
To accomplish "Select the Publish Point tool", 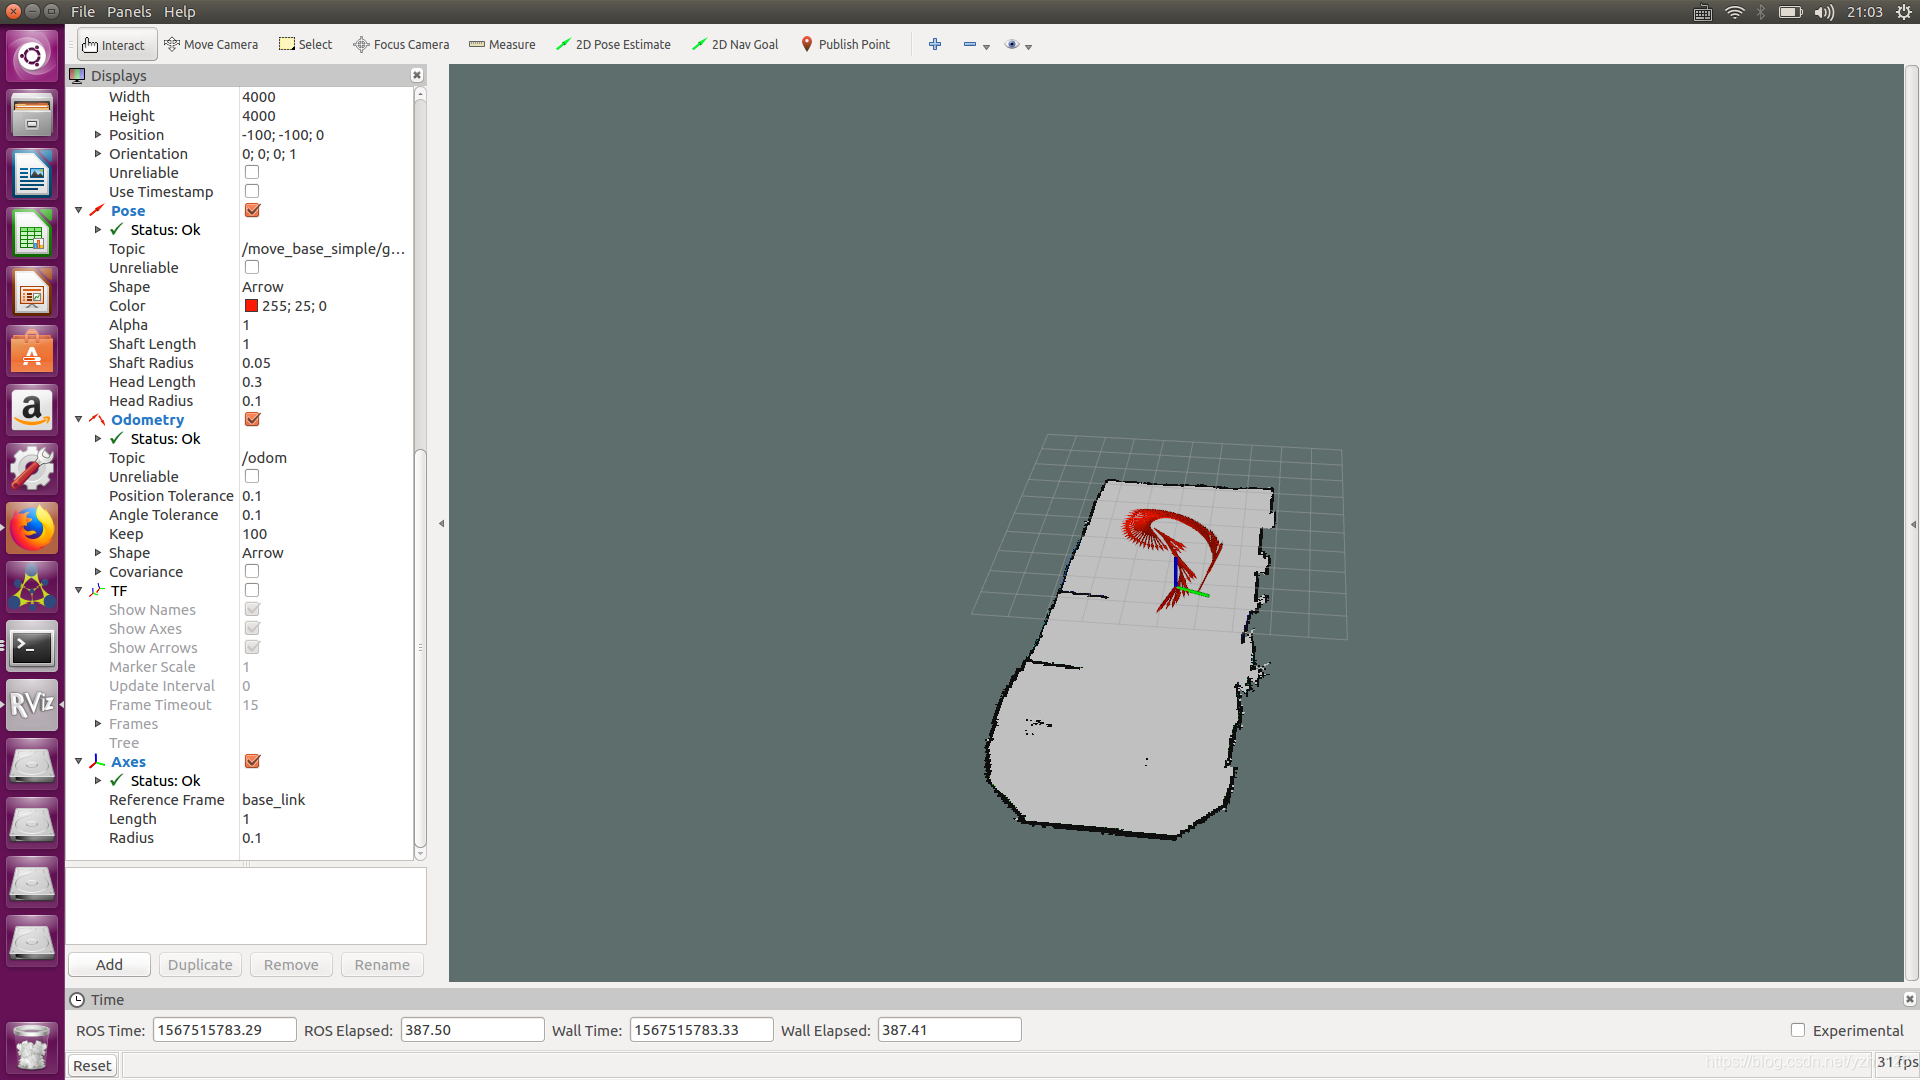I will (845, 45).
